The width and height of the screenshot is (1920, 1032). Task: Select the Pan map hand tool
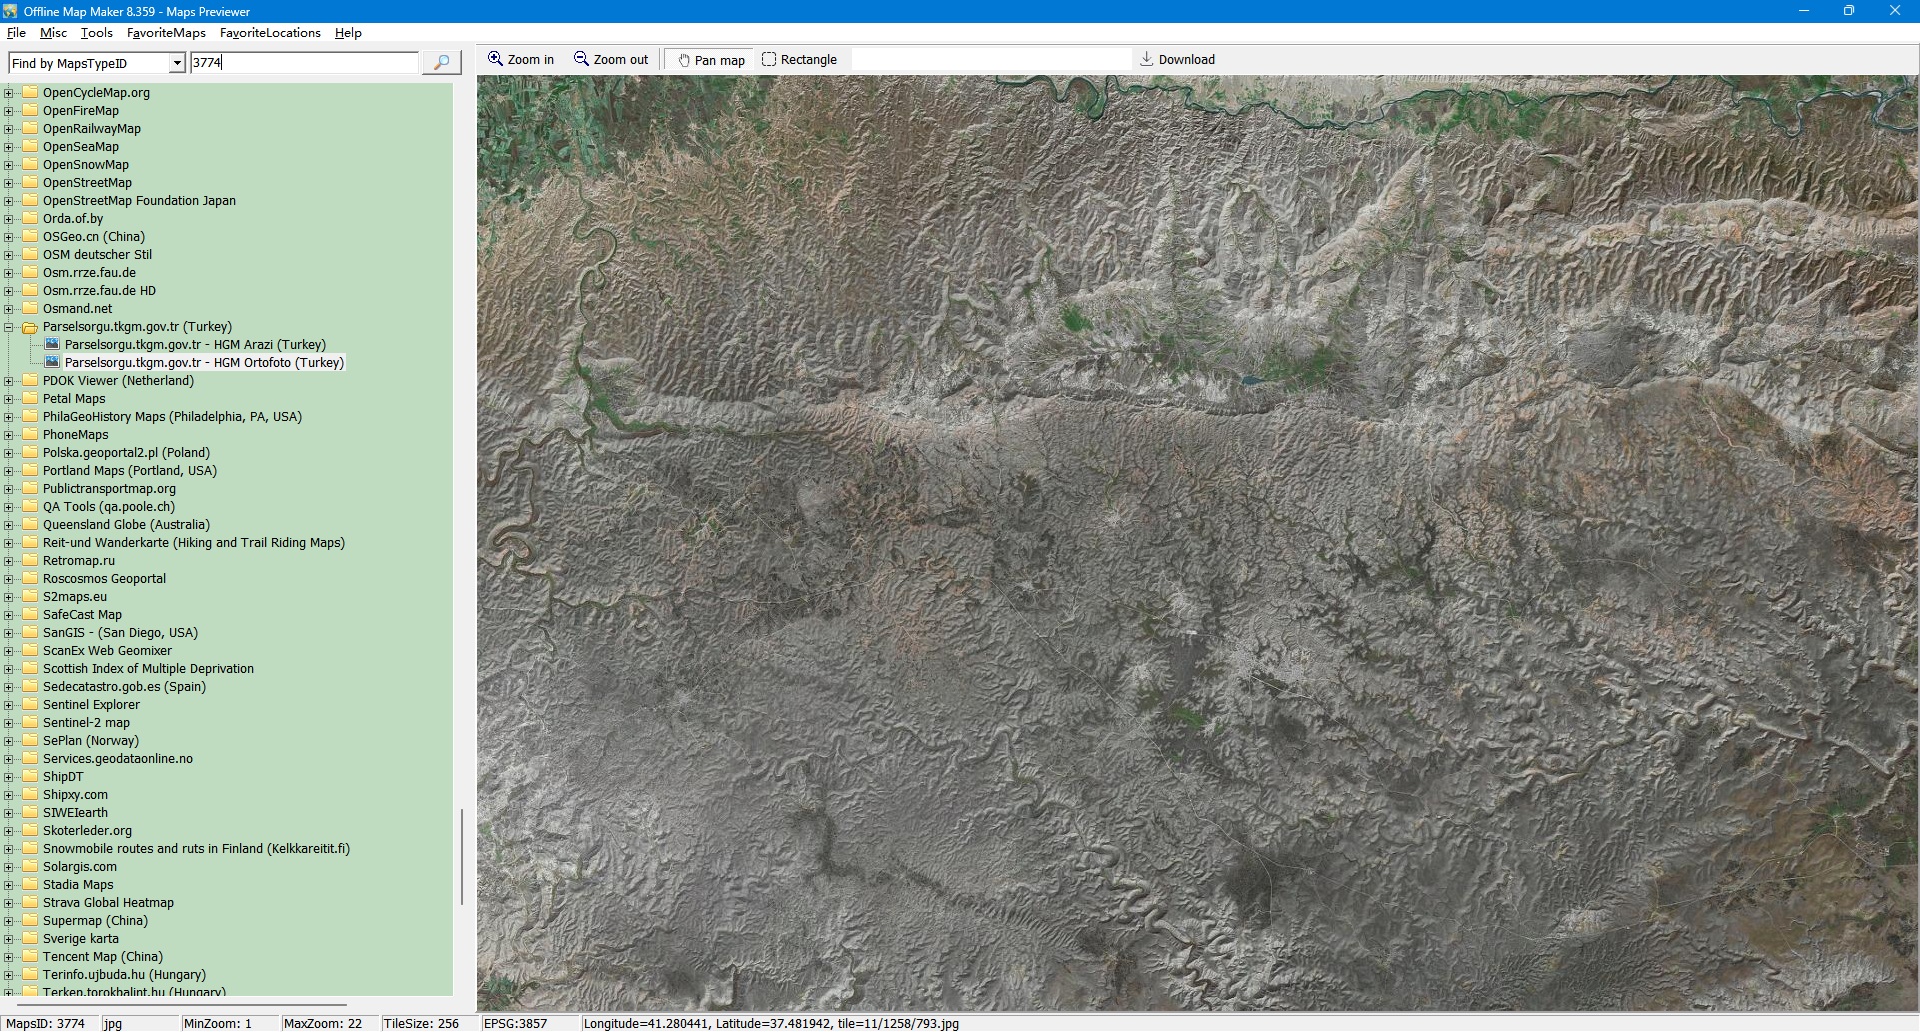711,60
